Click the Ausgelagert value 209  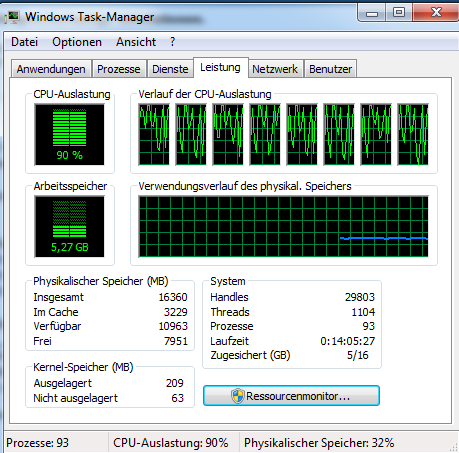click(175, 383)
